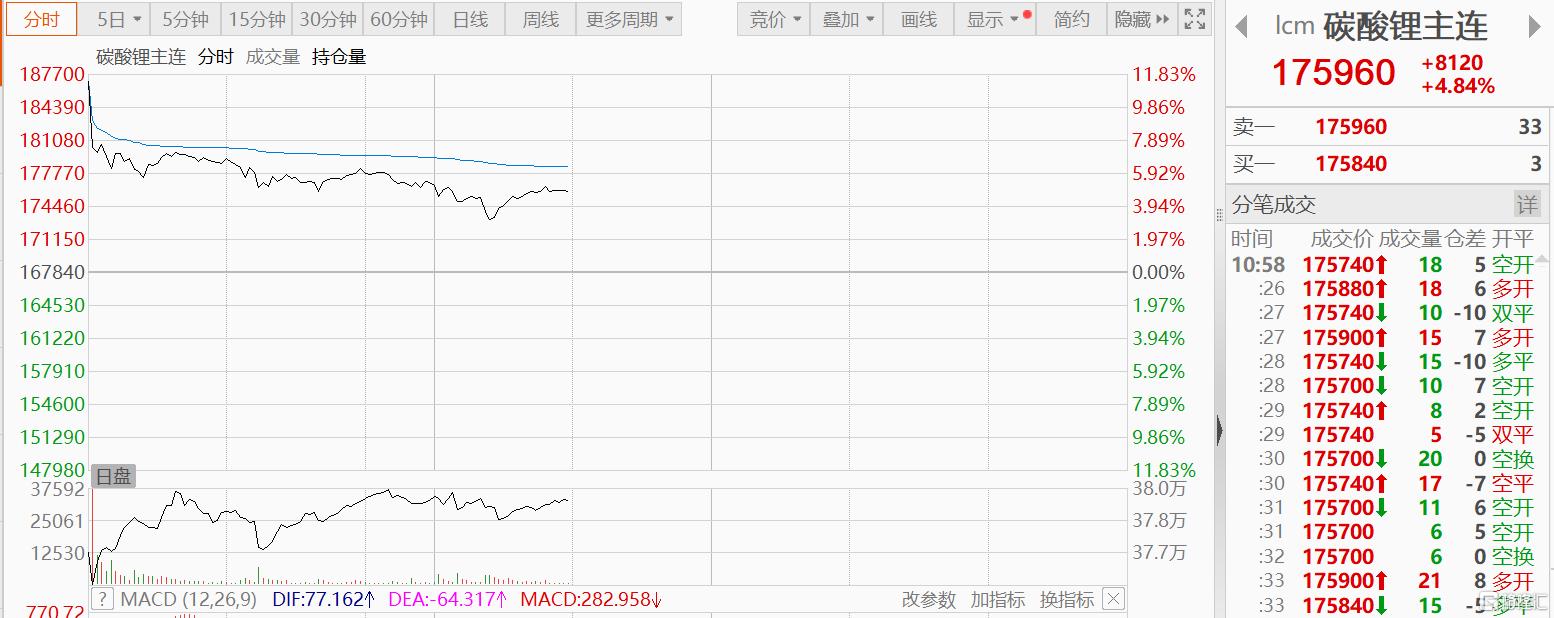Switch to 简约 simplified view

click(1072, 19)
